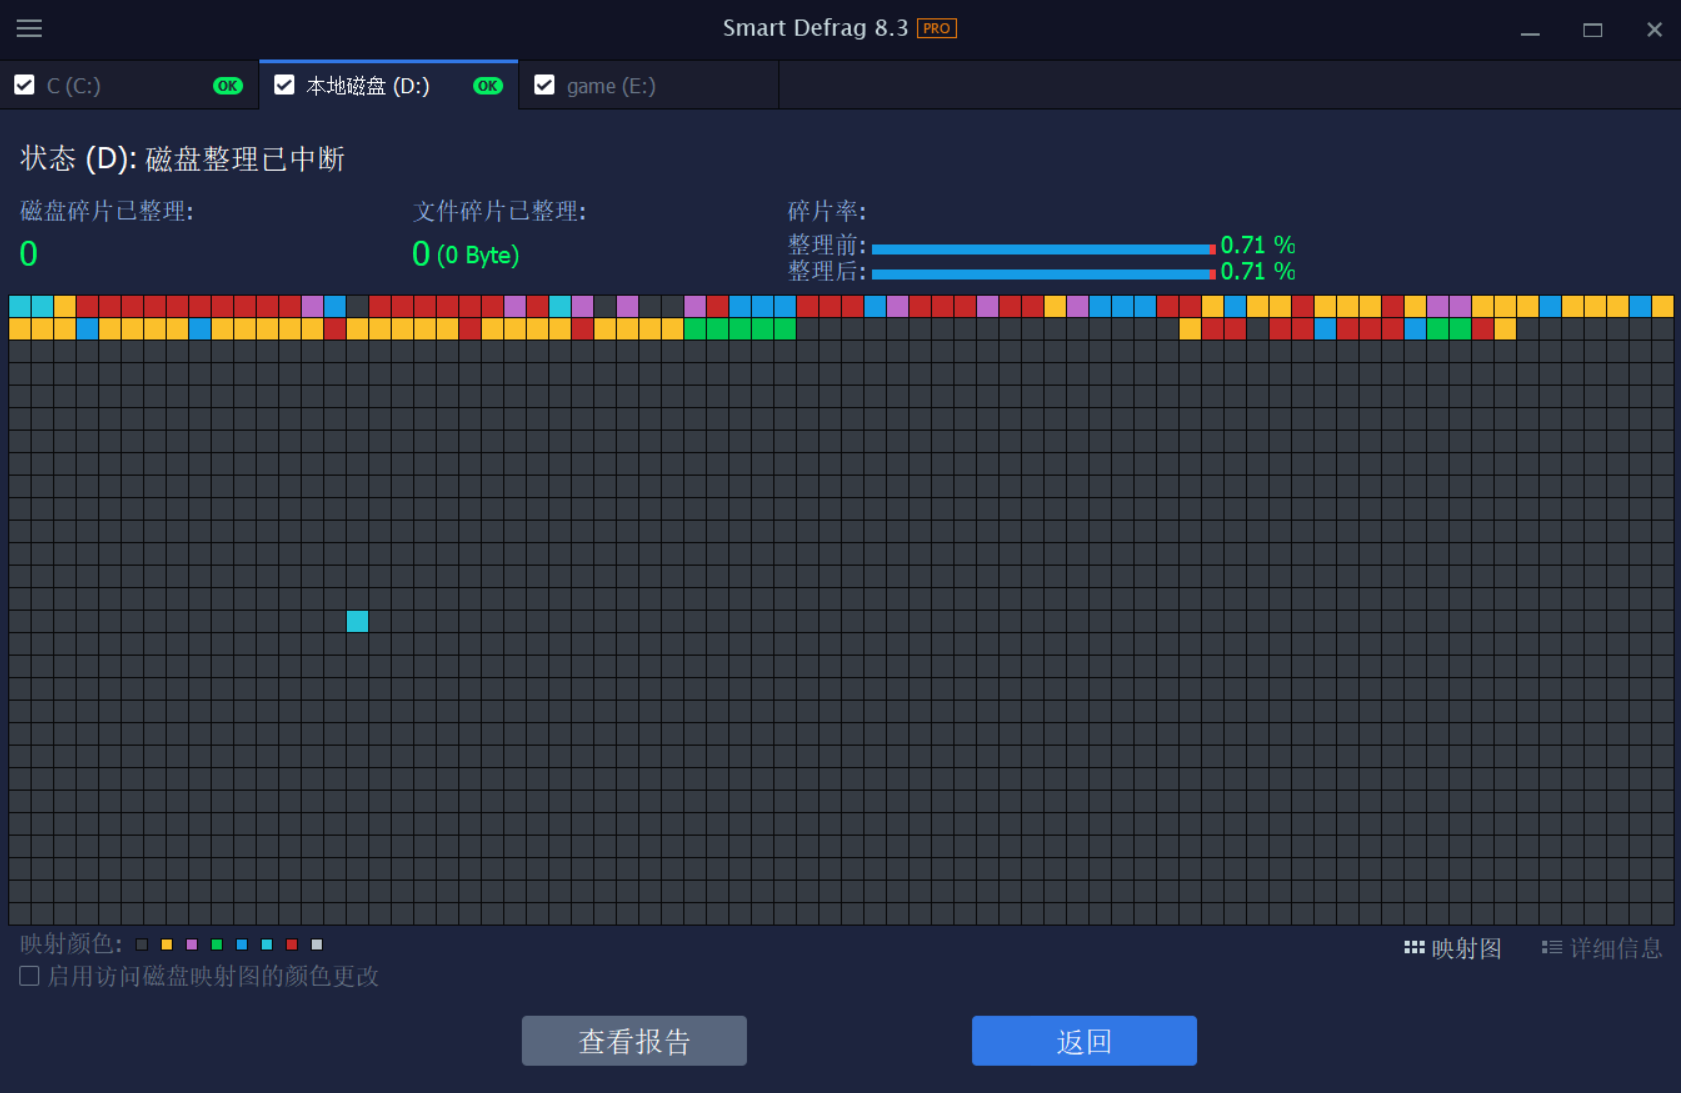Viewport: 1681px width, 1093px height.
Task: Click the 详细信息 list view icon
Action: [1552, 947]
